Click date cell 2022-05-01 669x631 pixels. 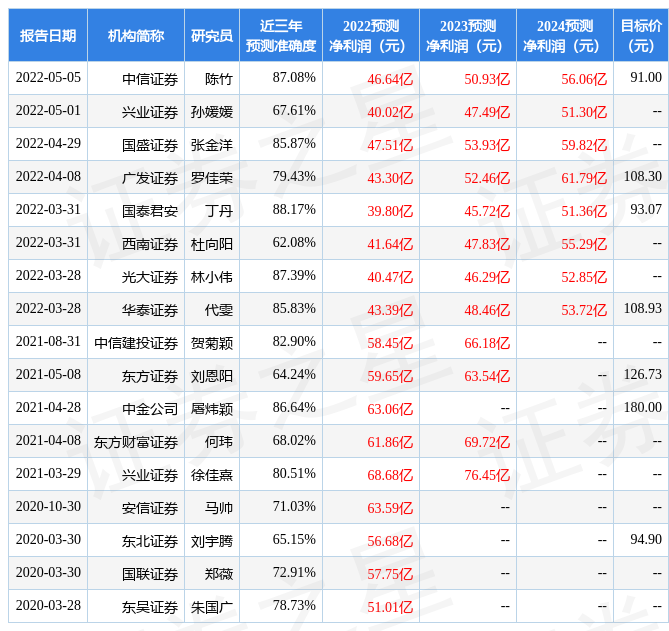pyautogui.click(x=48, y=110)
